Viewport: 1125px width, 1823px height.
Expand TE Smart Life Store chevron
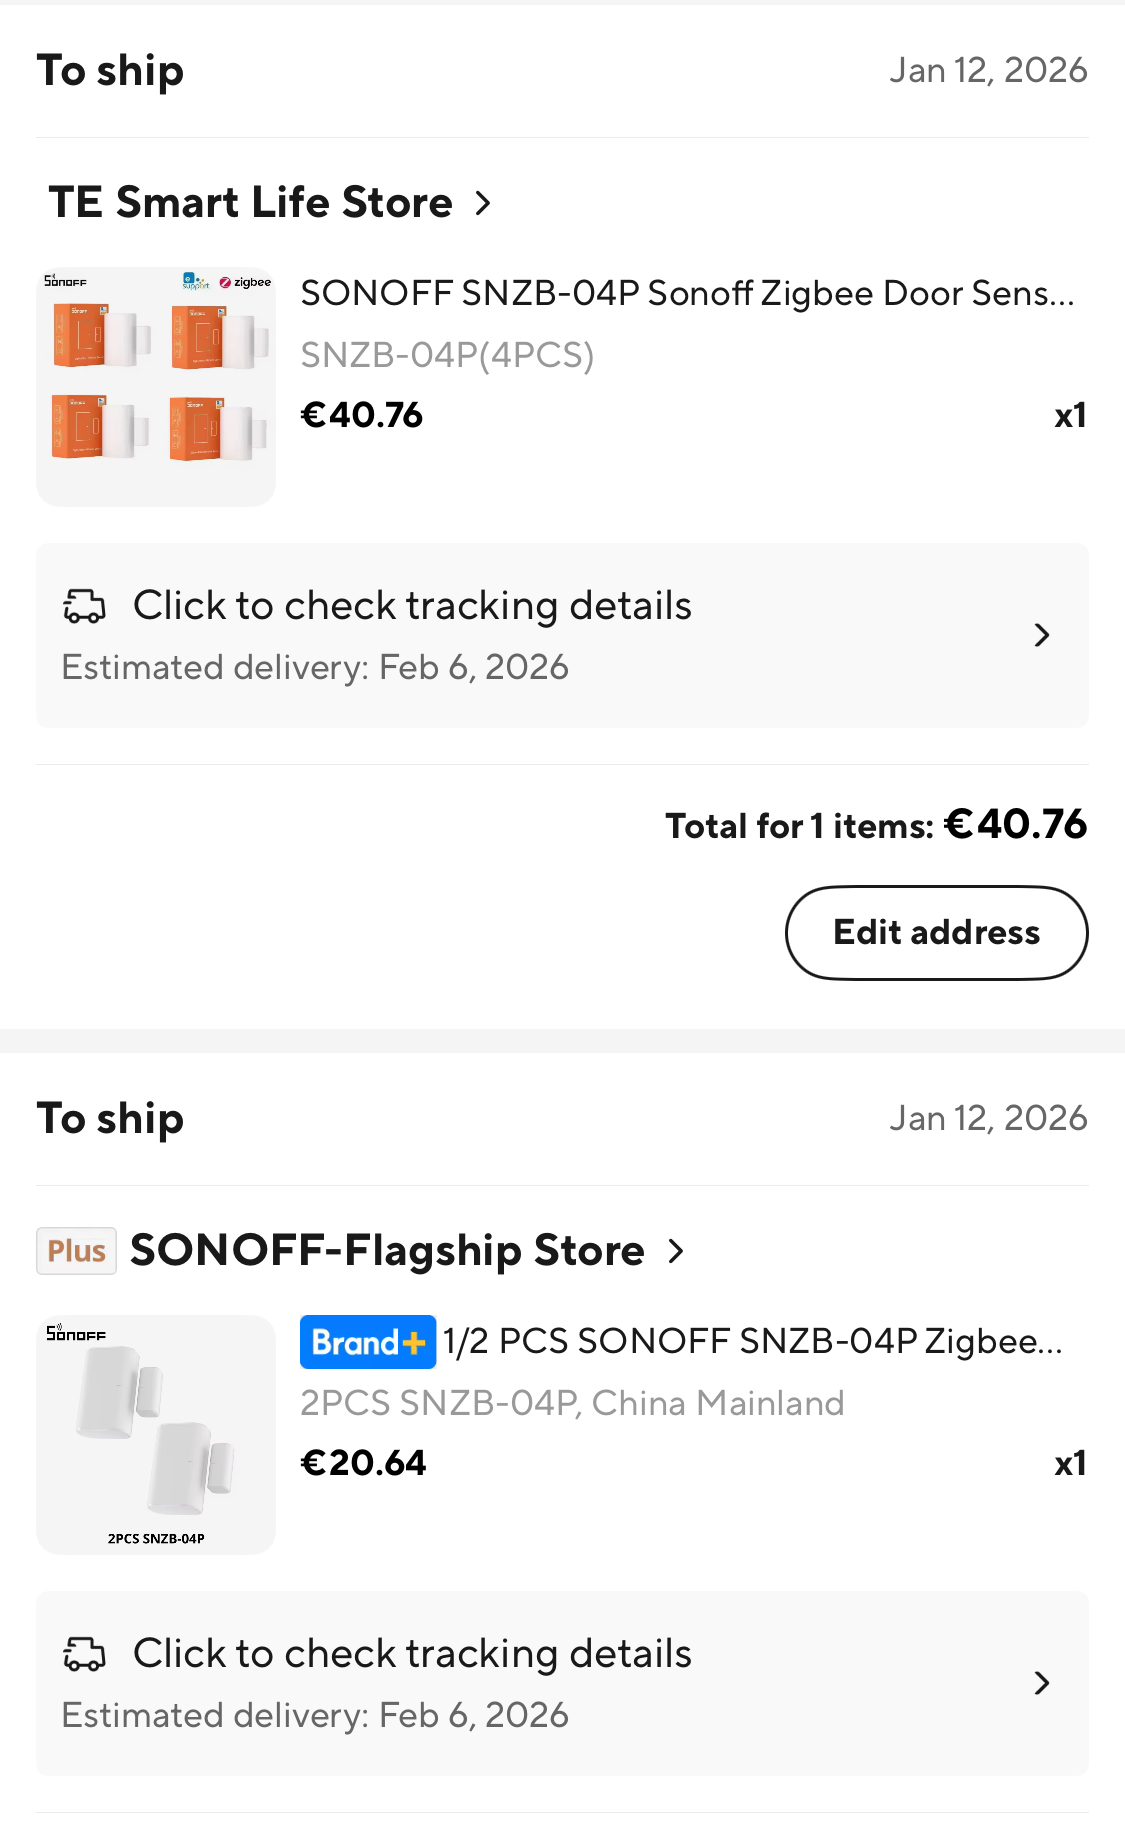tap(483, 203)
